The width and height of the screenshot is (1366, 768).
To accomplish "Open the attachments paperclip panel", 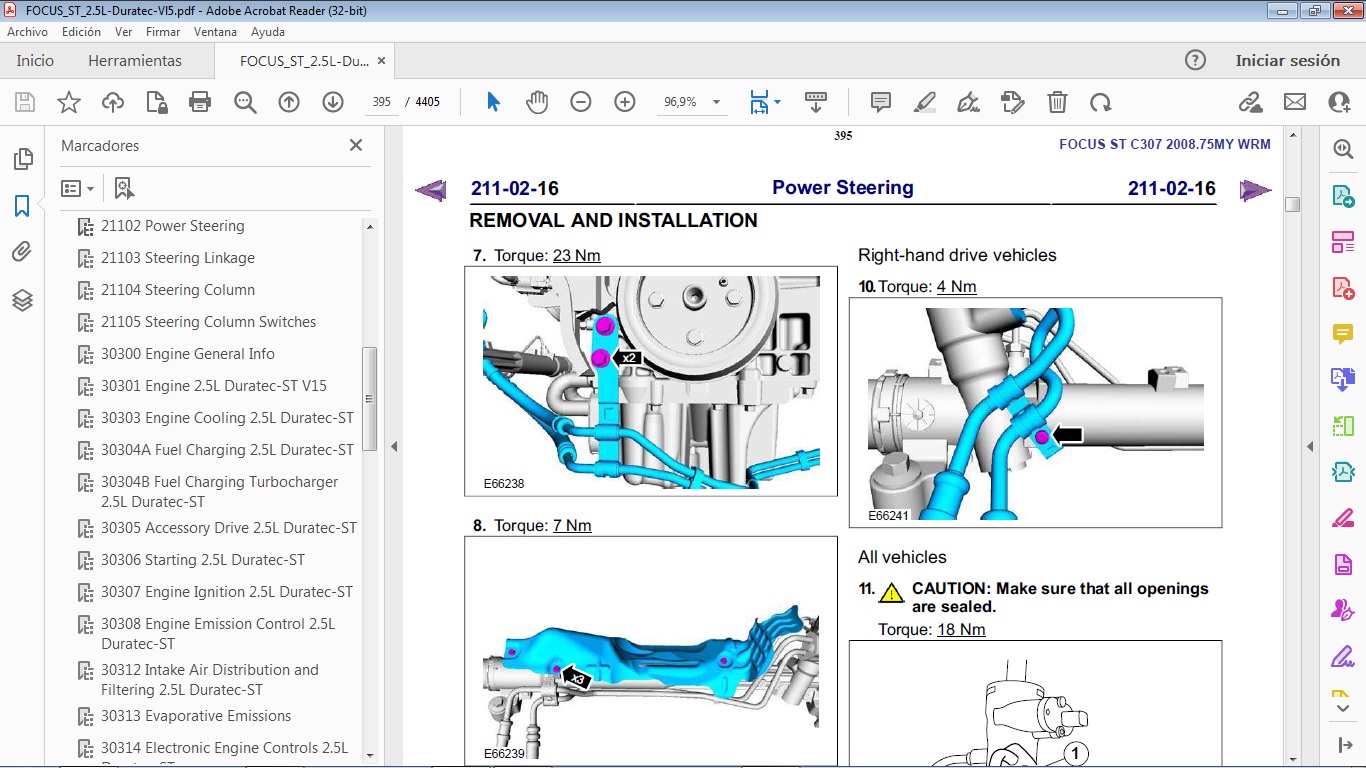I will click(x=22, y=253).
